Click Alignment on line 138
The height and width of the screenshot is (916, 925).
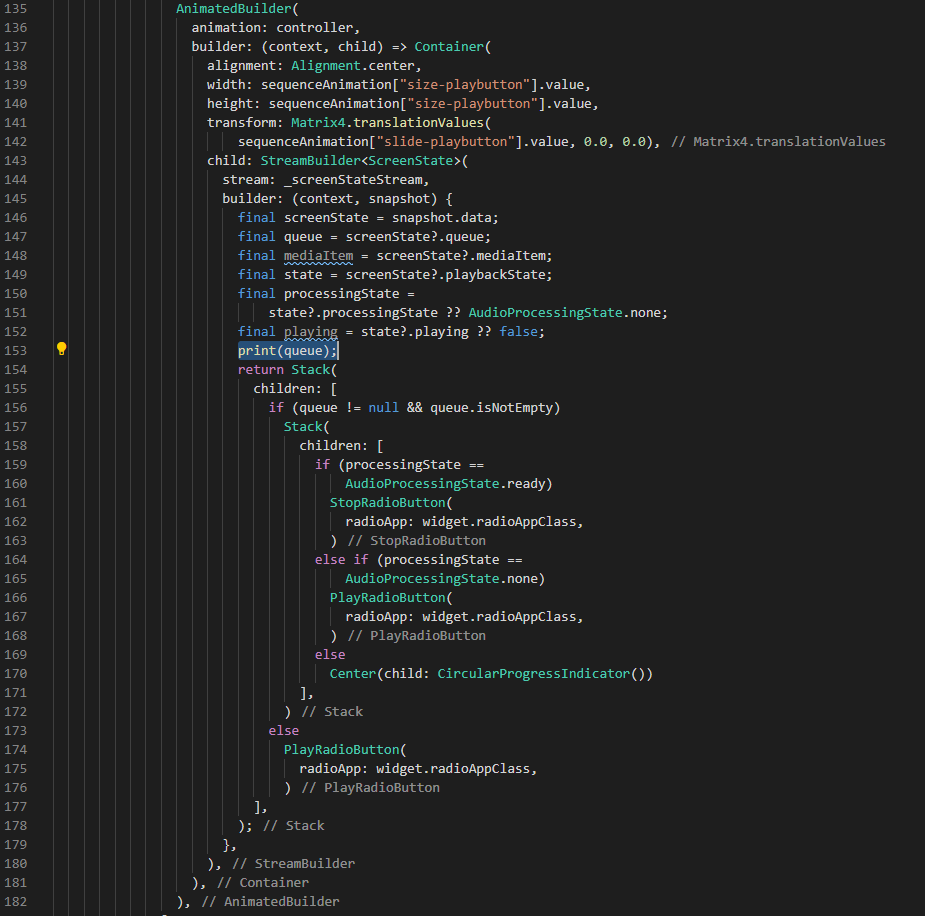(326, 65)
